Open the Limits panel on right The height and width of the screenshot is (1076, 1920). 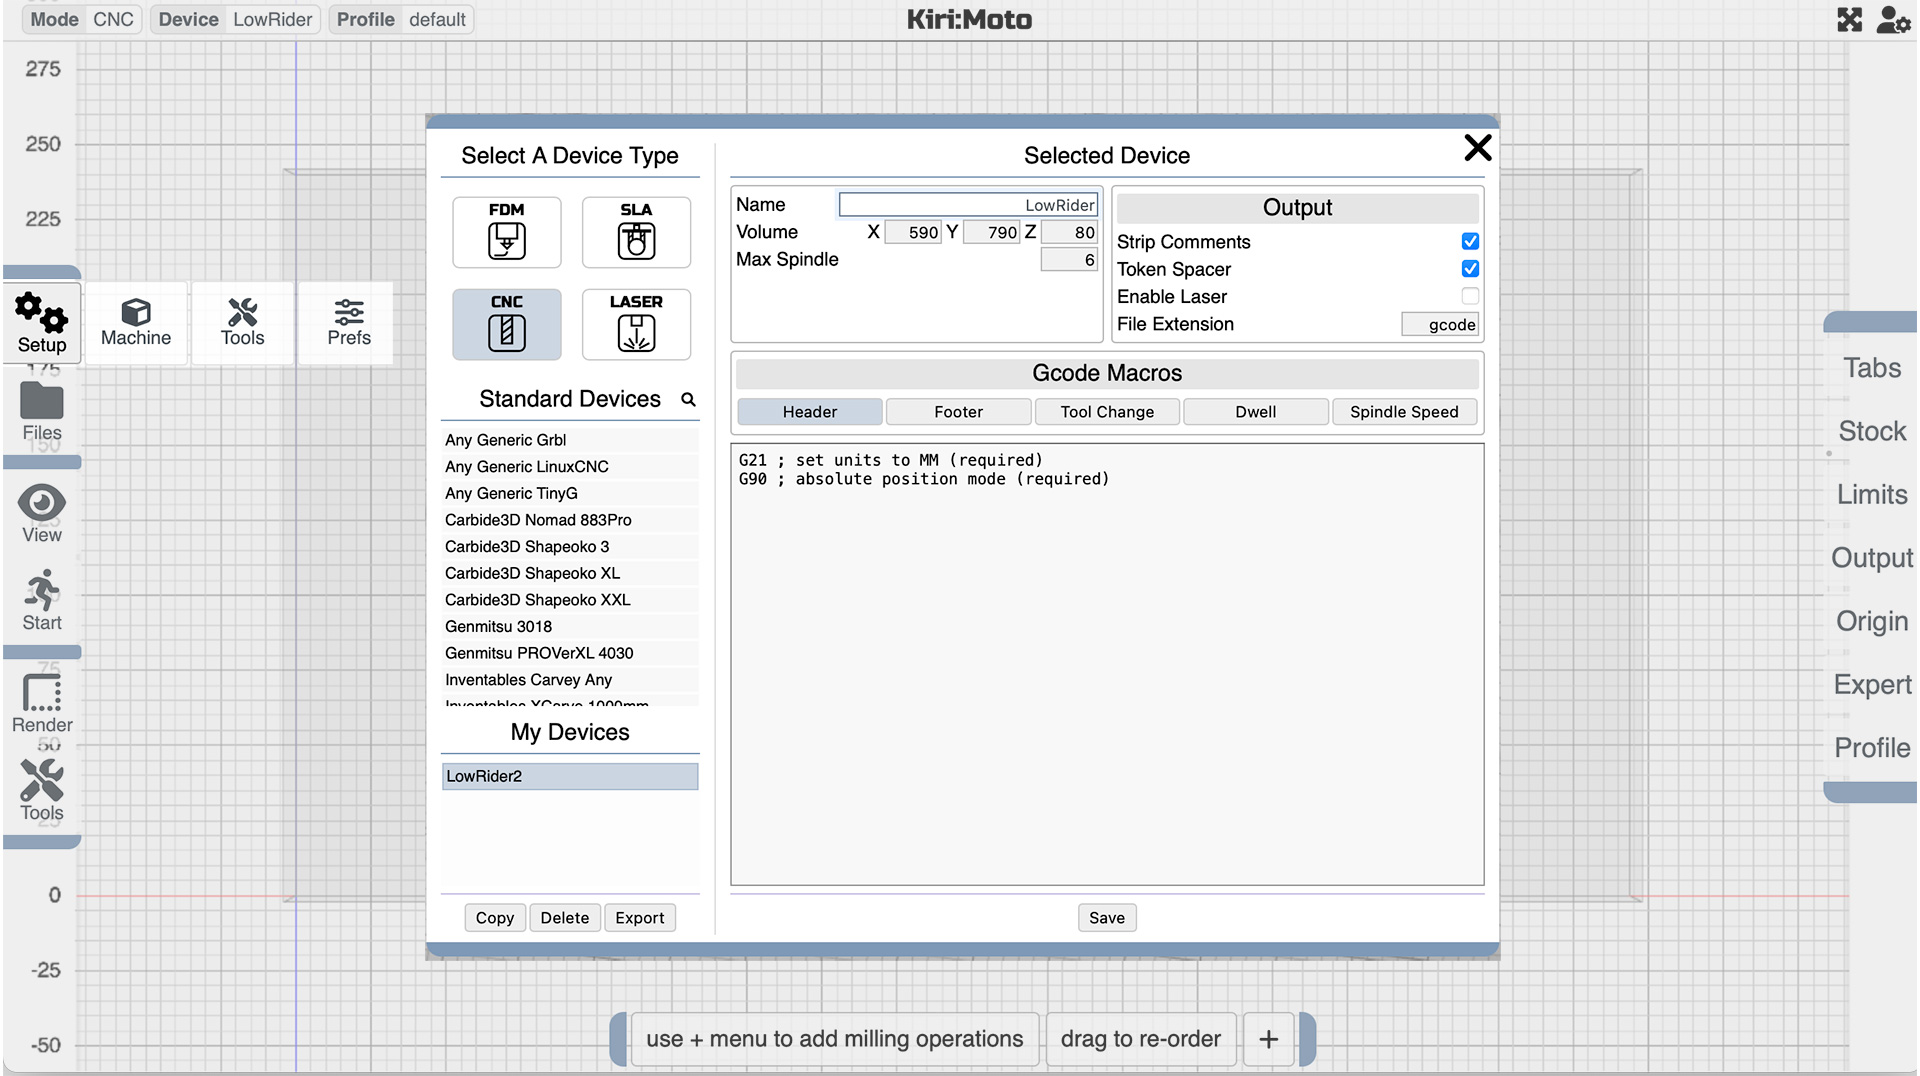click(x=1872, y=494)
